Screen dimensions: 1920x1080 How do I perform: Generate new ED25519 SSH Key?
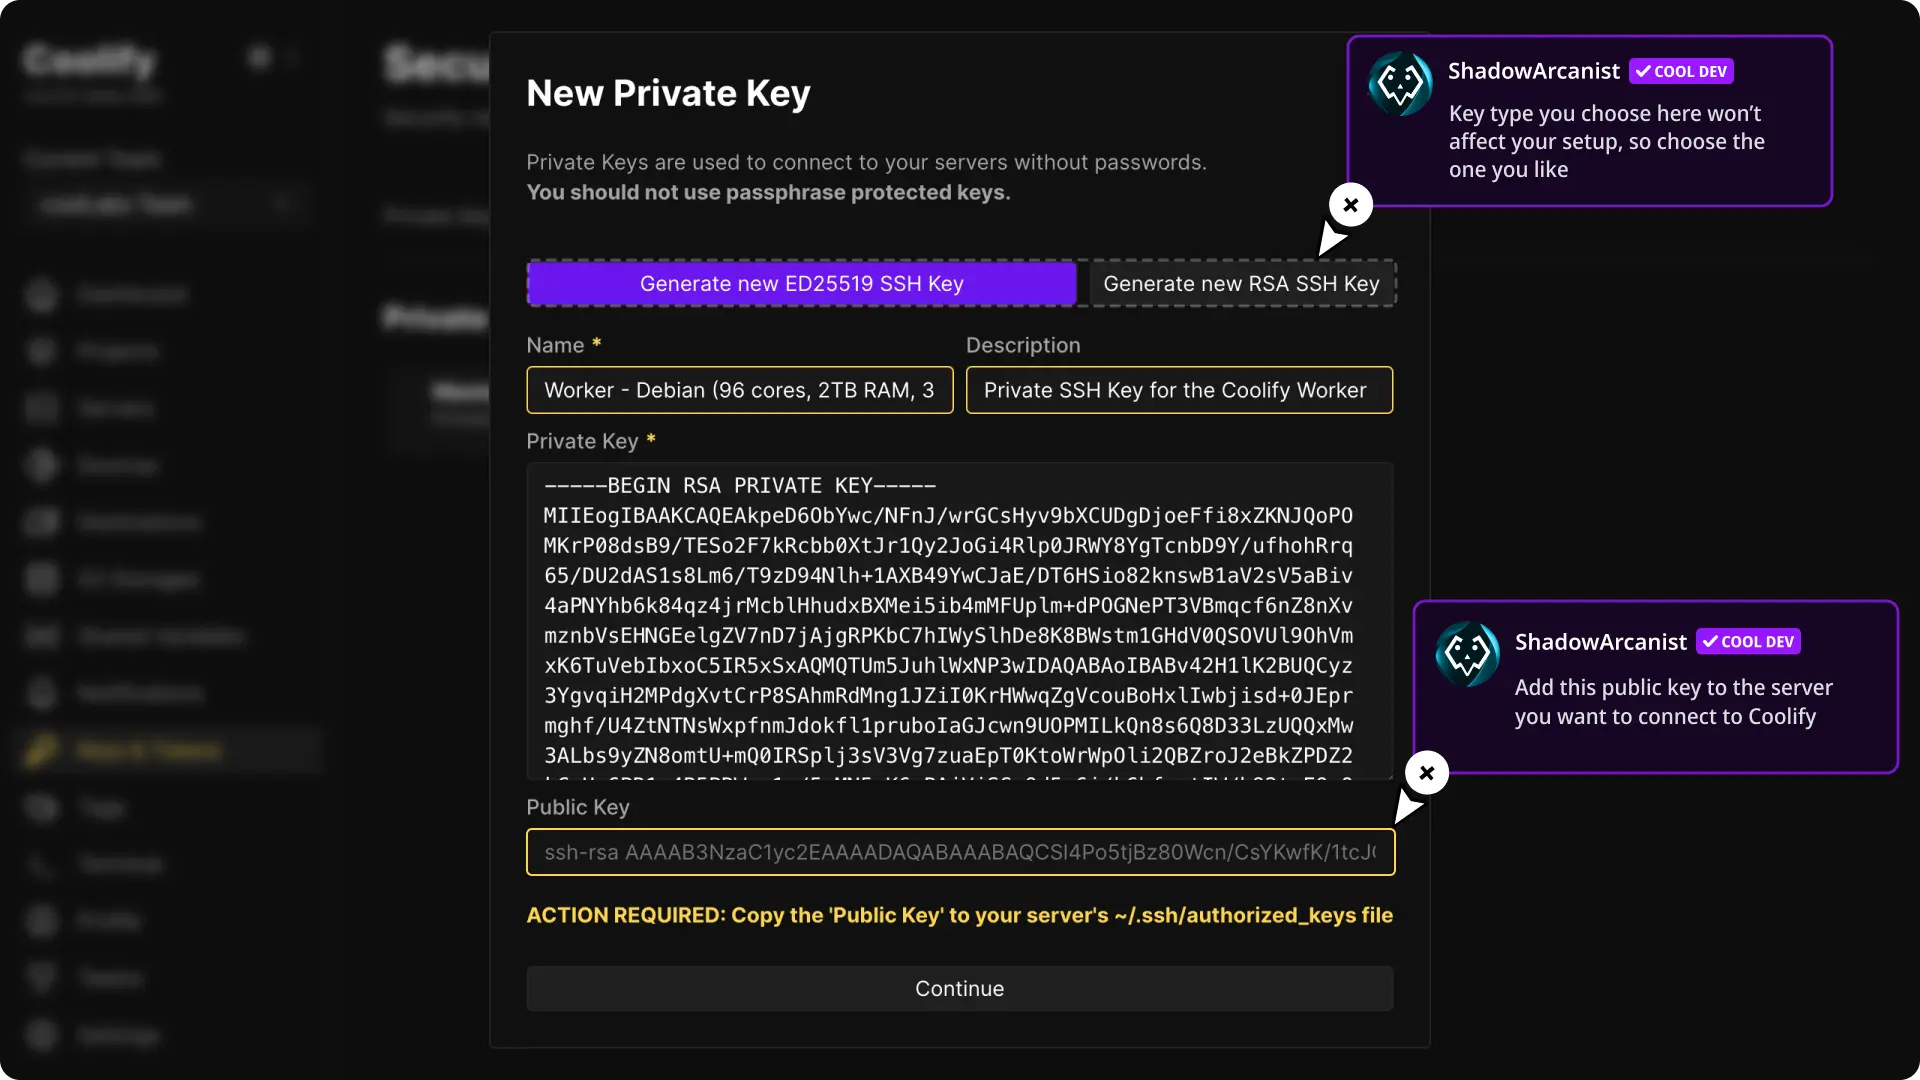[x=801, y=284]
